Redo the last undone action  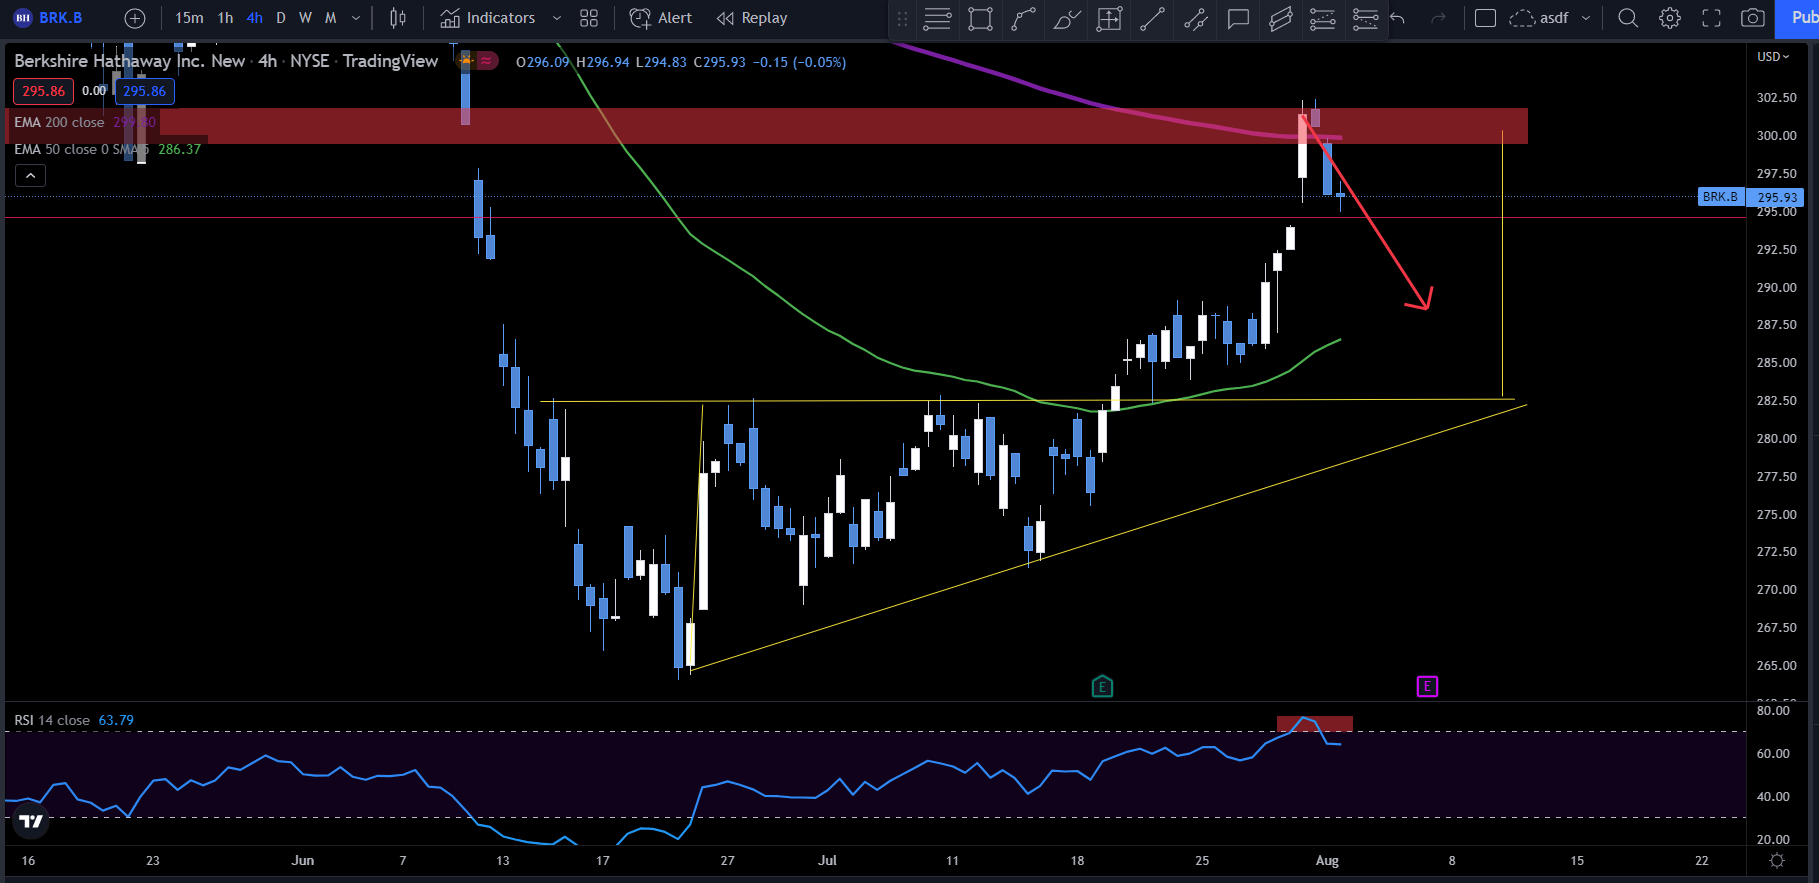click(x=1439, y=18)
